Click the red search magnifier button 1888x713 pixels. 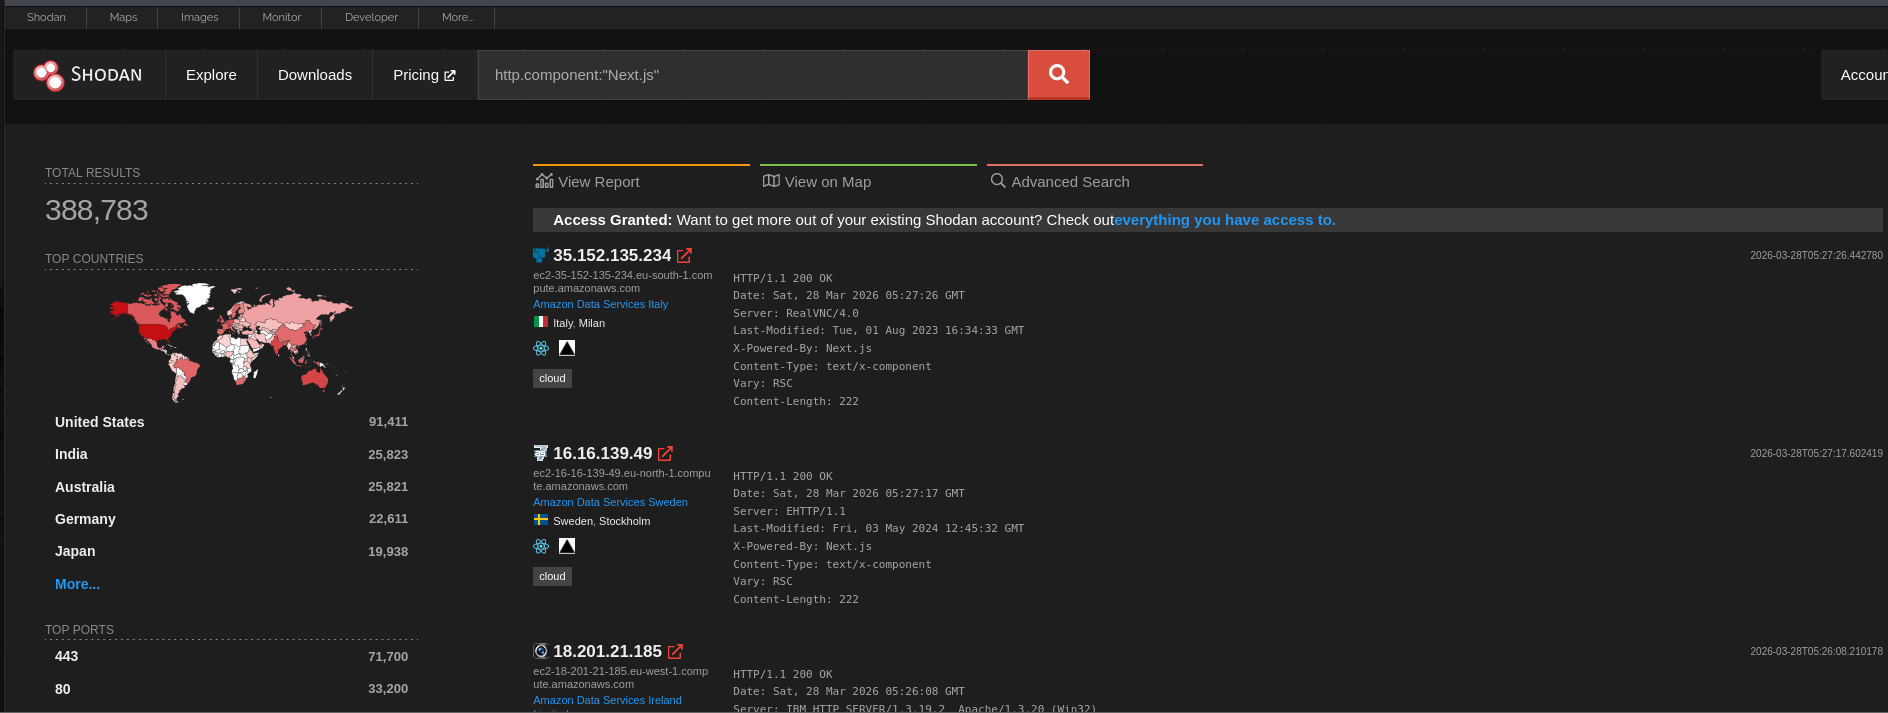(x=1058, y=75)
